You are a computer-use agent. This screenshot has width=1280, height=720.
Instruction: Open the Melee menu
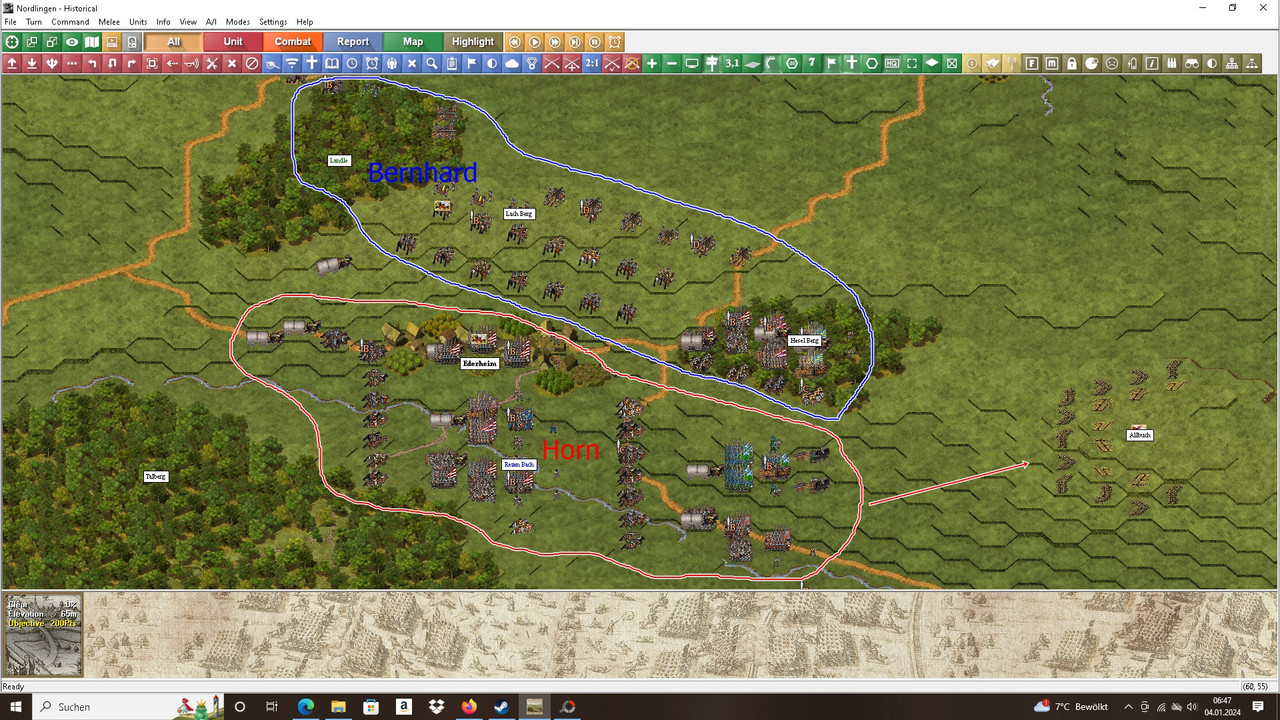[109, 22]
